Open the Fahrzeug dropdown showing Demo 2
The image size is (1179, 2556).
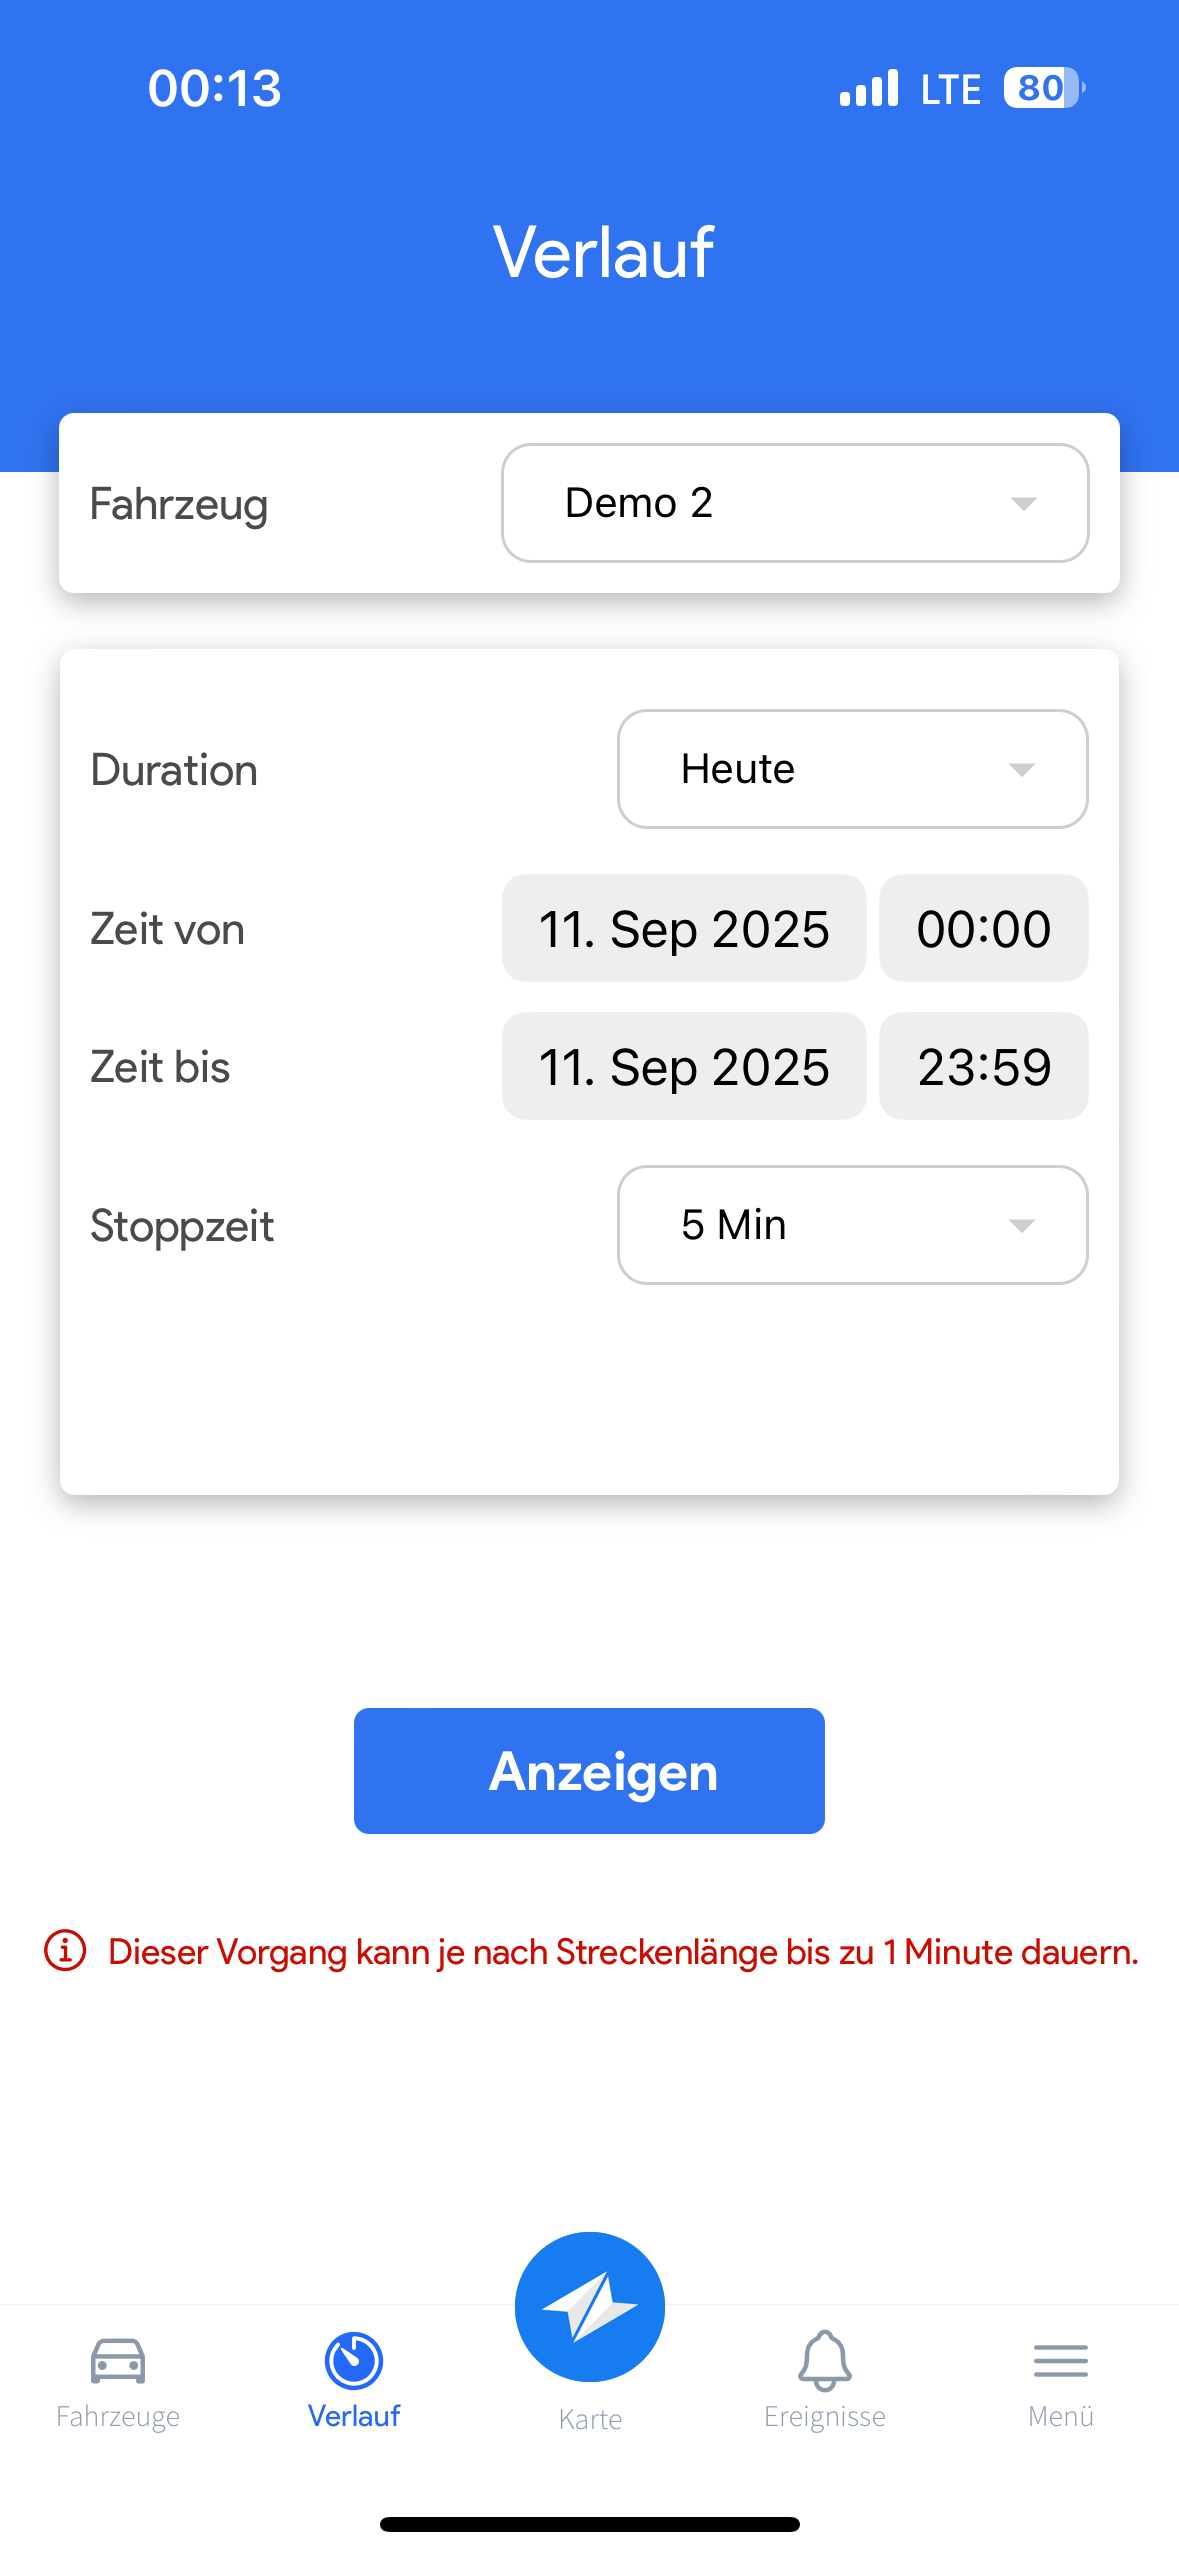click(795, 503)
